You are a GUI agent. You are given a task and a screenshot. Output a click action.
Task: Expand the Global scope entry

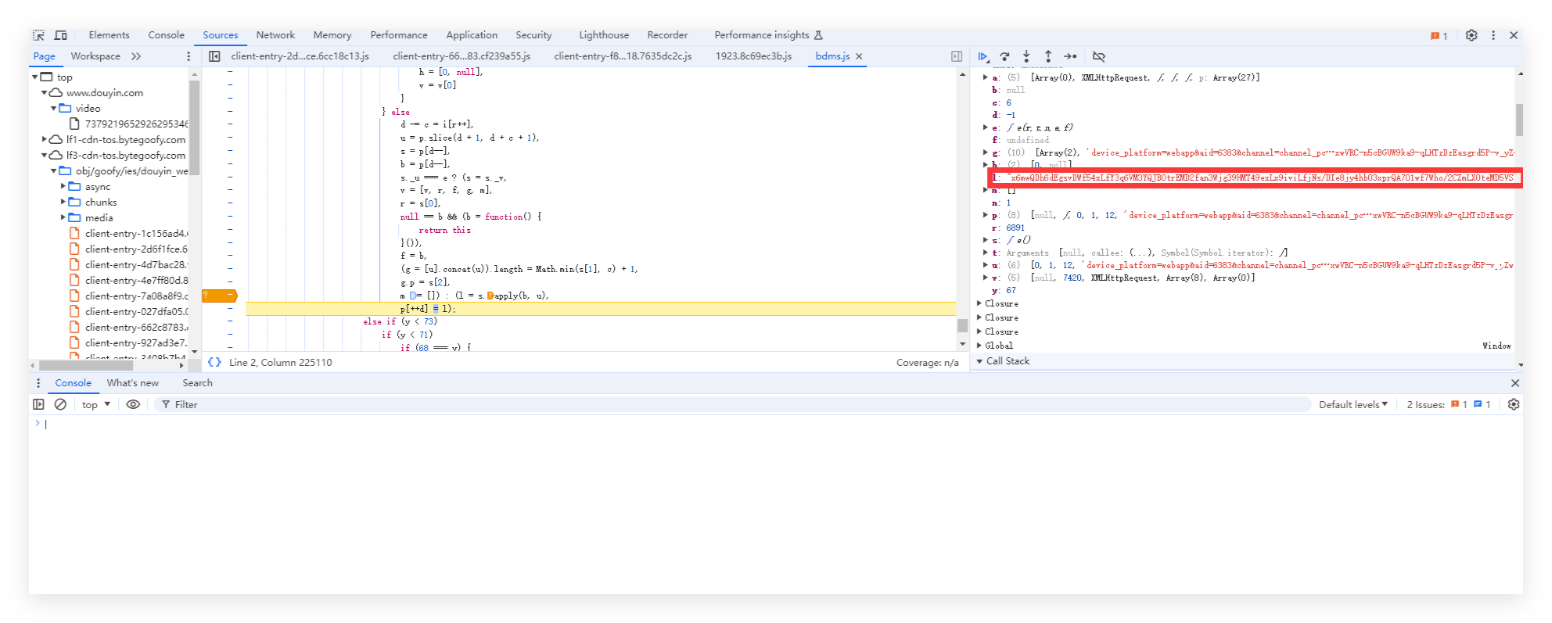(980, 345)
